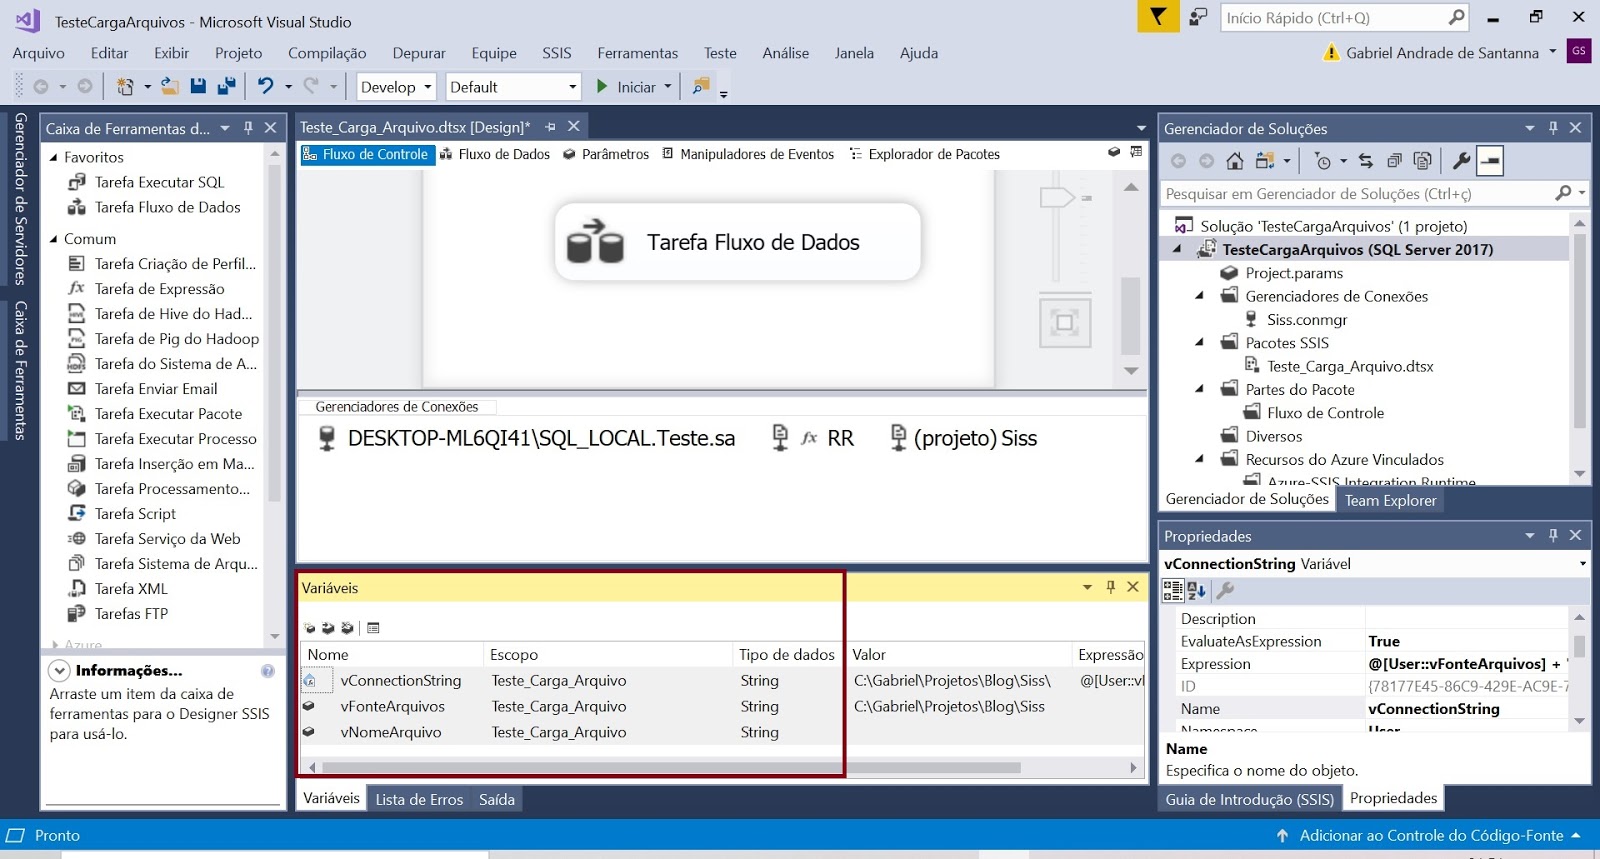Image resolution: width=1600 pixels, height=859 pixels.
Task: Open the Iniciar dropdown arrow
Action: pyautogui.click(x=668, y=87)
